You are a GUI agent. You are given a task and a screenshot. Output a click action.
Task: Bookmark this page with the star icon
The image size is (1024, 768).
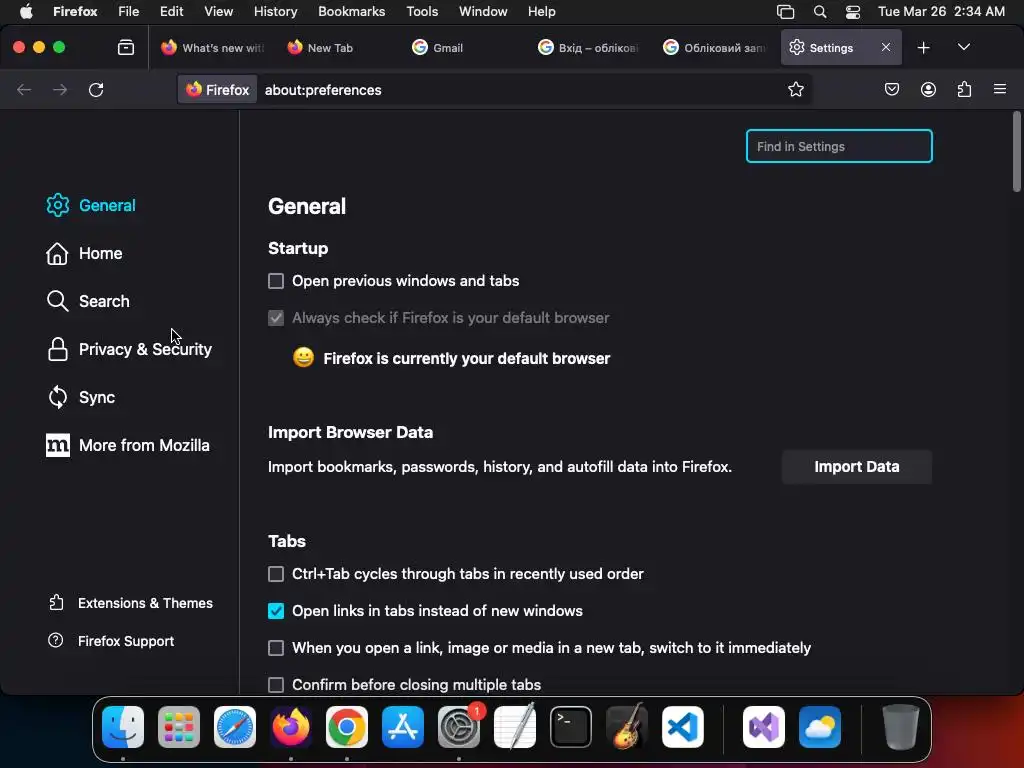pyautogui.click(x=795, y=89)
